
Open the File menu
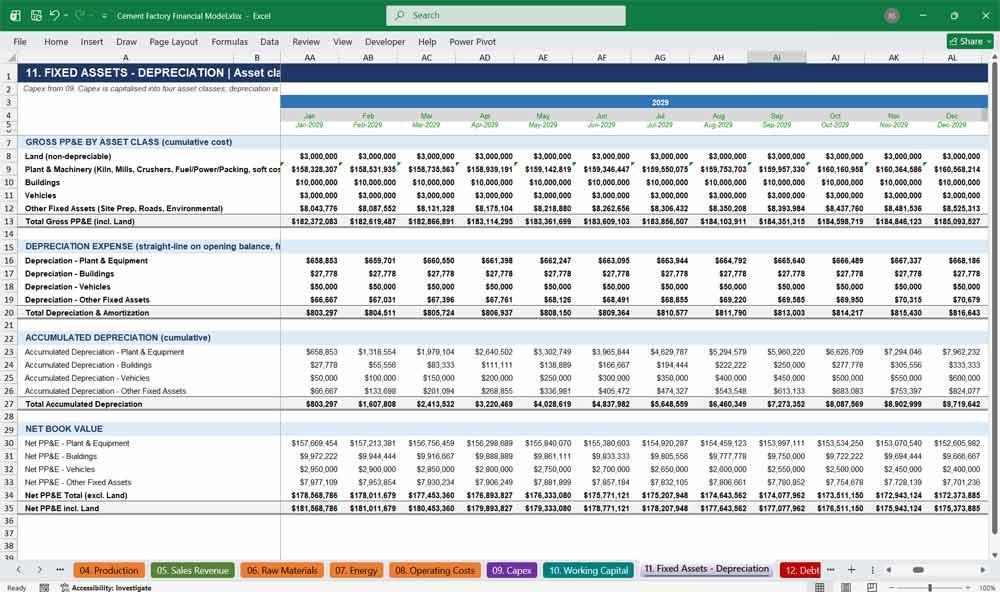point(20,41)
